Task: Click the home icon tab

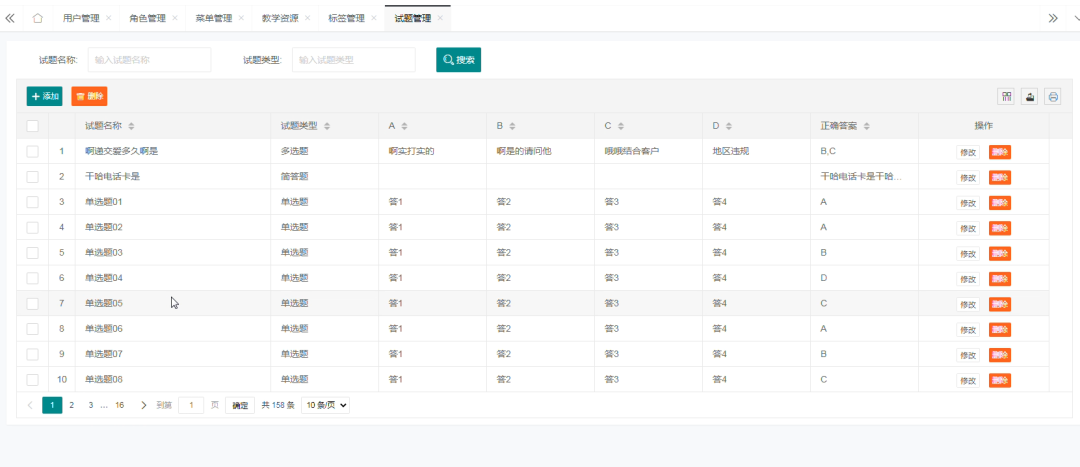Action: click(37, 18)
